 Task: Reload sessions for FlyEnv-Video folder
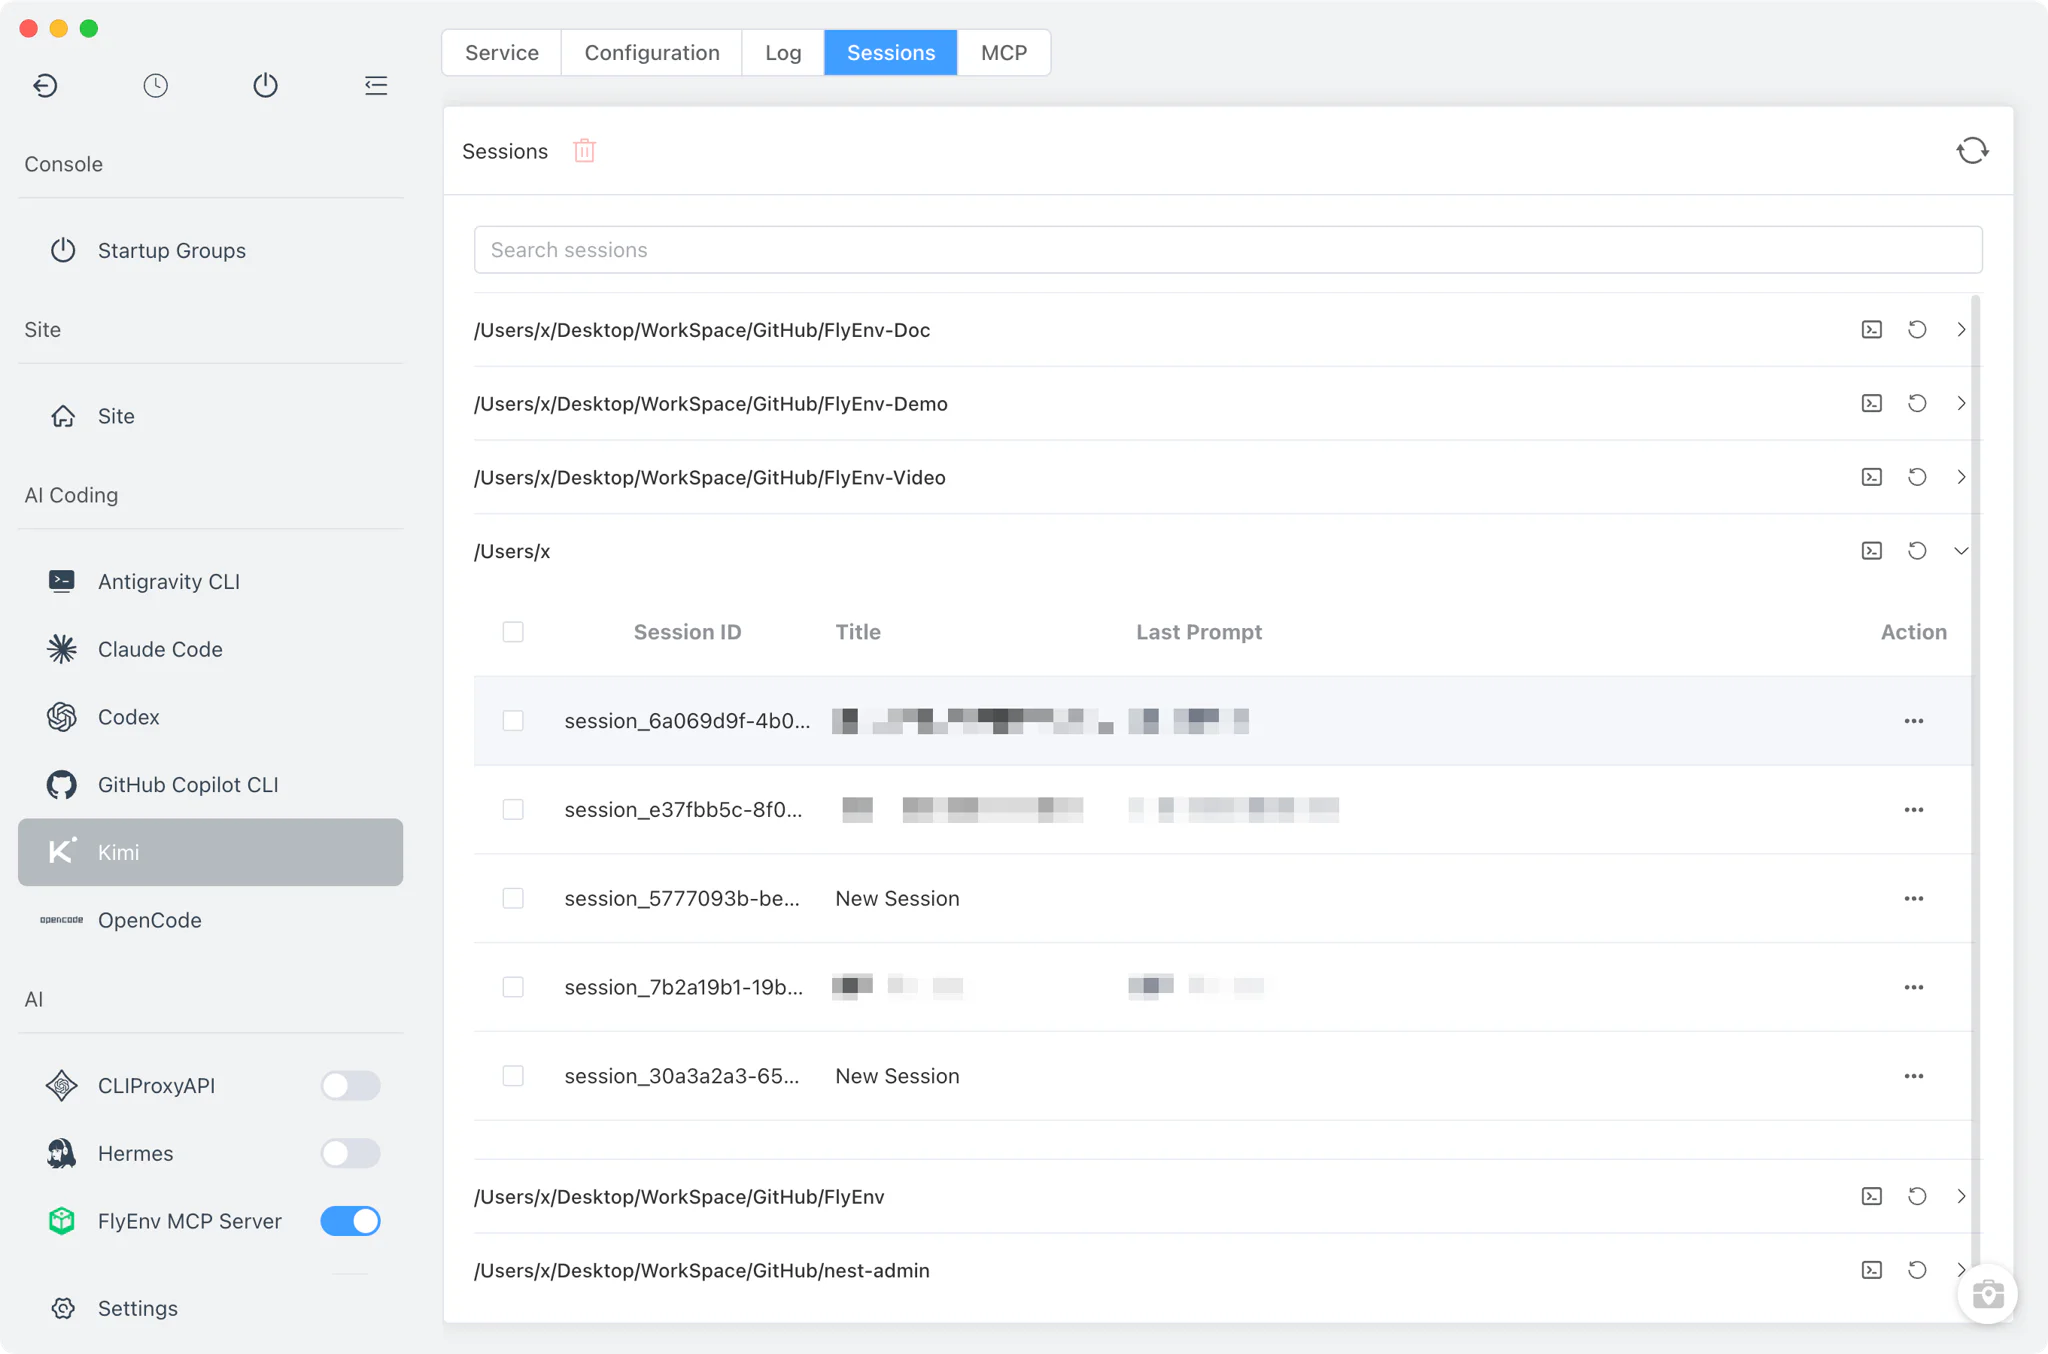1917,477
